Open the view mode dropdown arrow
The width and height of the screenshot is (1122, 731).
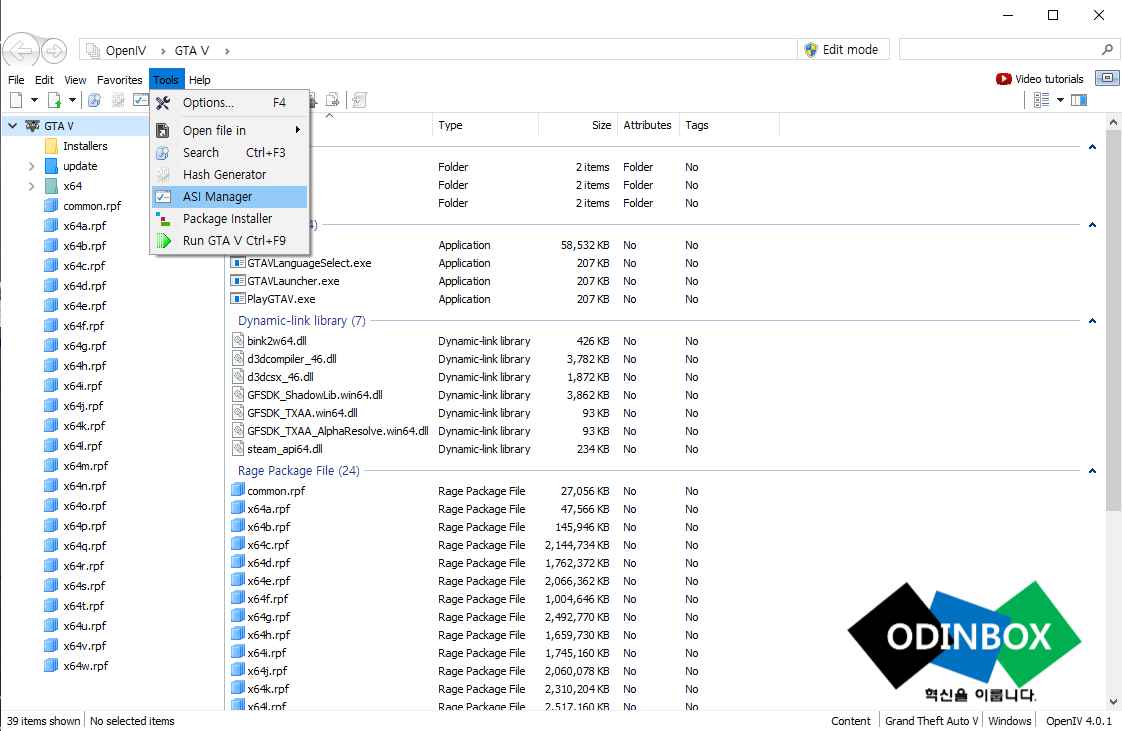click(x=1060, y=100)
